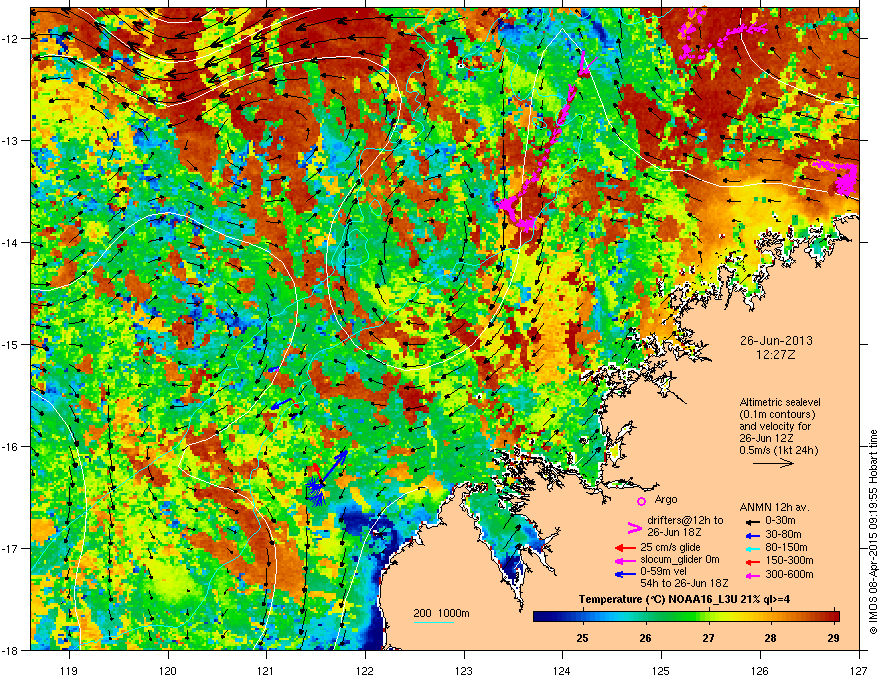The height and width of the screenshot is (680, 880).
Task: Click the magenta Argo circle marker in legend
Action: pyautogui.click(x=641, y=500)
